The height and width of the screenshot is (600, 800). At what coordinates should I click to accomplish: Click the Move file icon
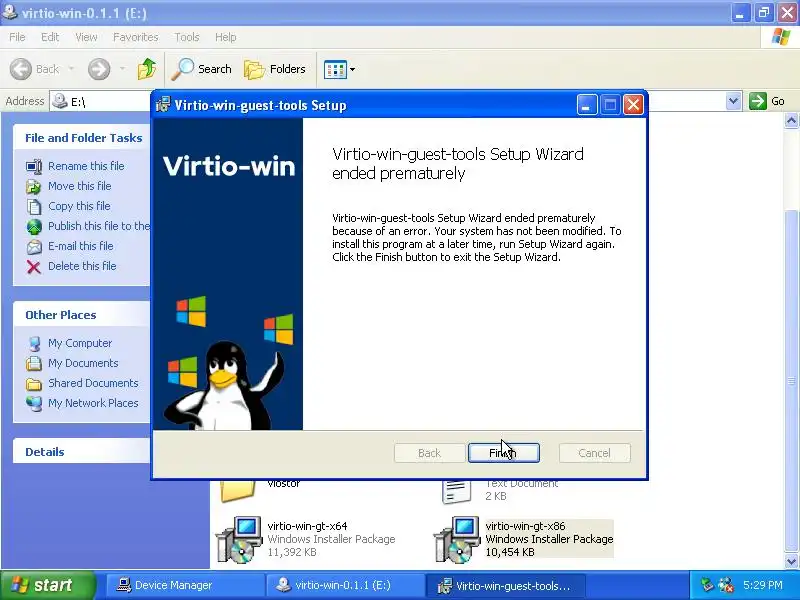click(x=34, y=187)
